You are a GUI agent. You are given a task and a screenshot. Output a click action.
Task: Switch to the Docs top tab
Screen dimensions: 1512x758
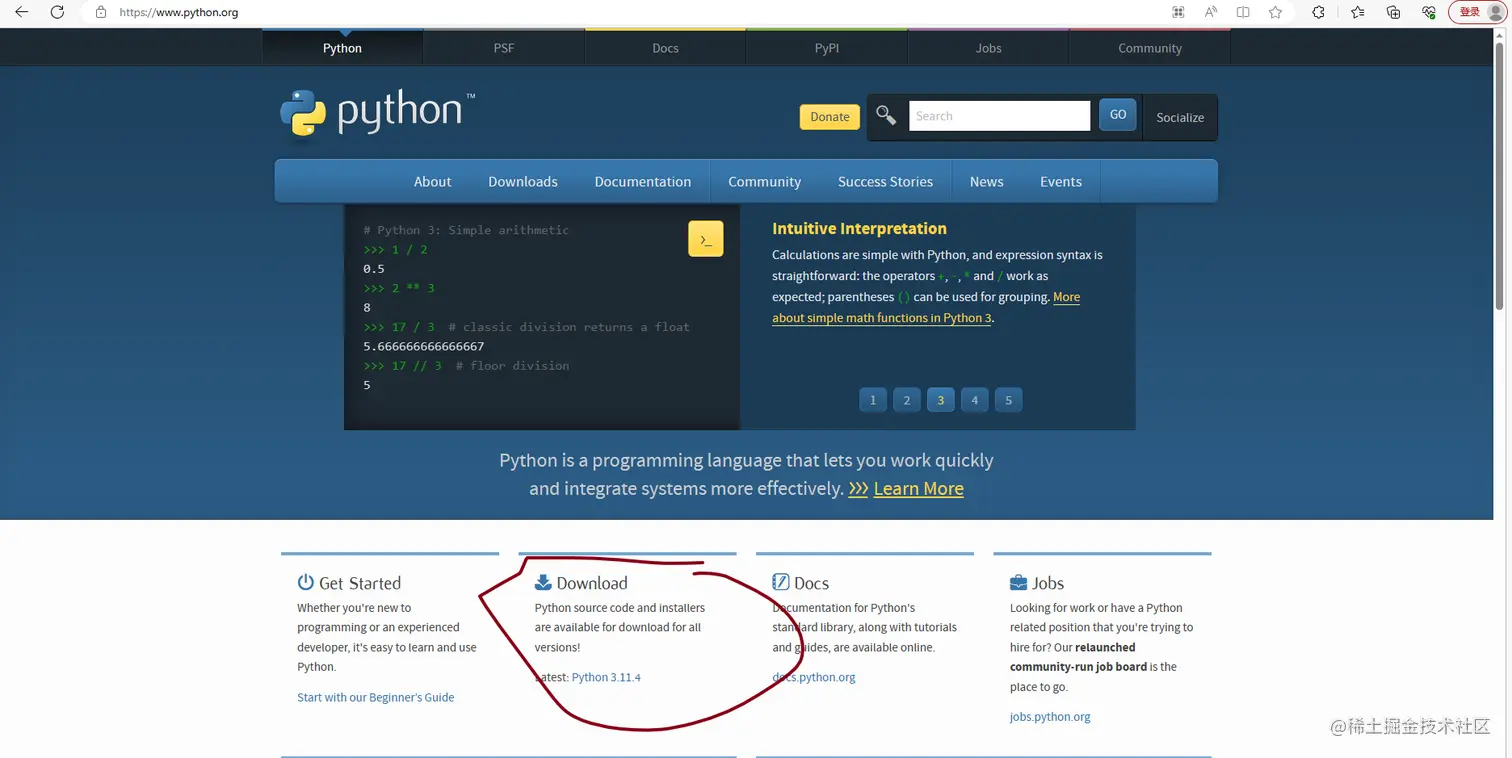[665, 48]
